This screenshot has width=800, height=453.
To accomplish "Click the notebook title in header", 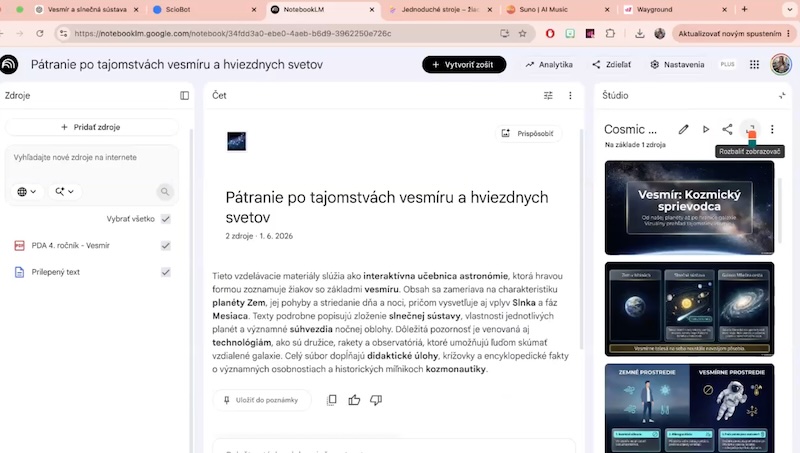I will [177, 64].
